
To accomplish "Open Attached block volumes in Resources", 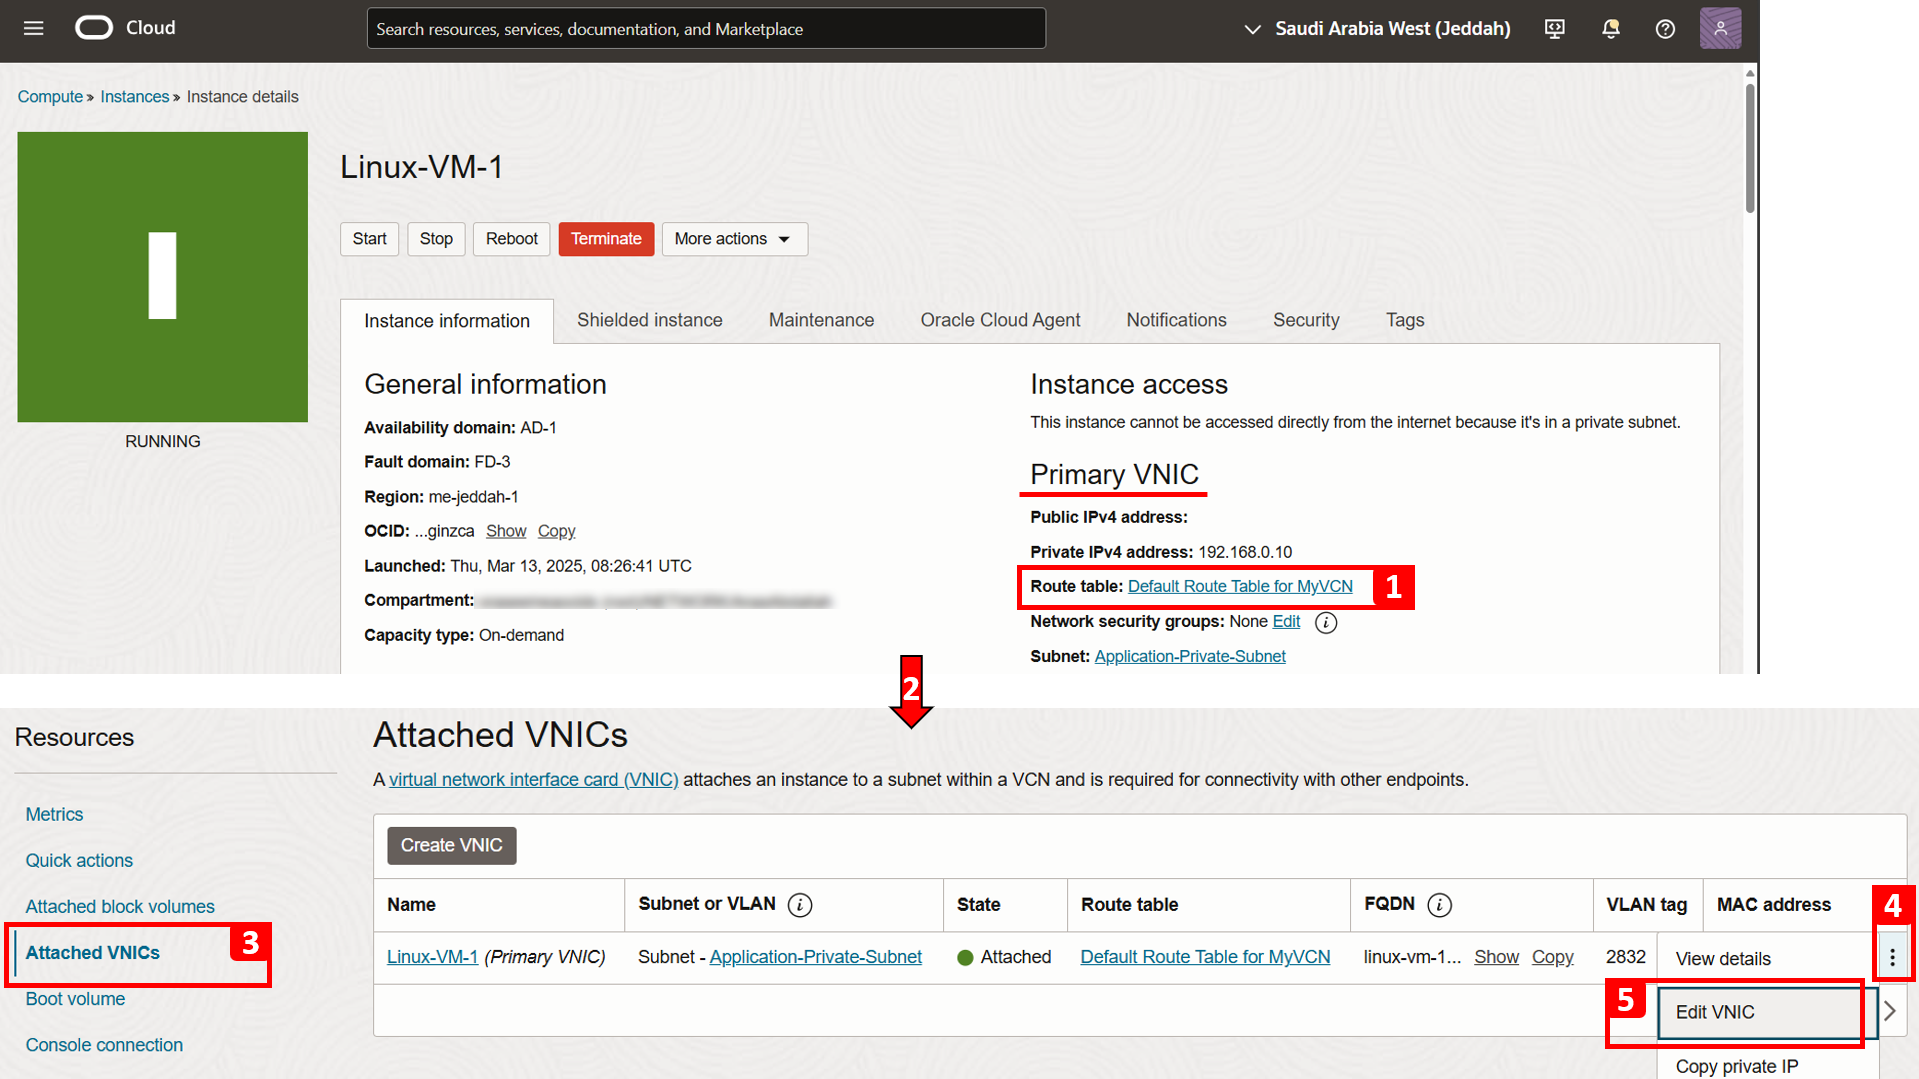I will point(120,907).
